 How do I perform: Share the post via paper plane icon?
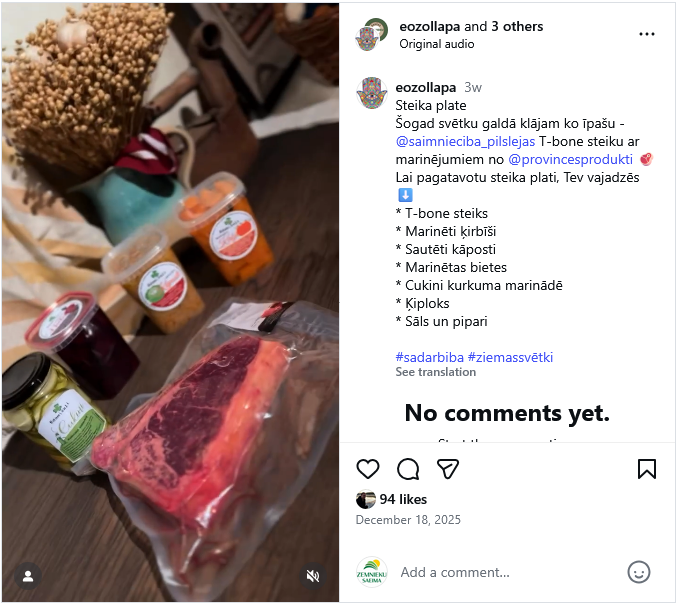point(448,469)
